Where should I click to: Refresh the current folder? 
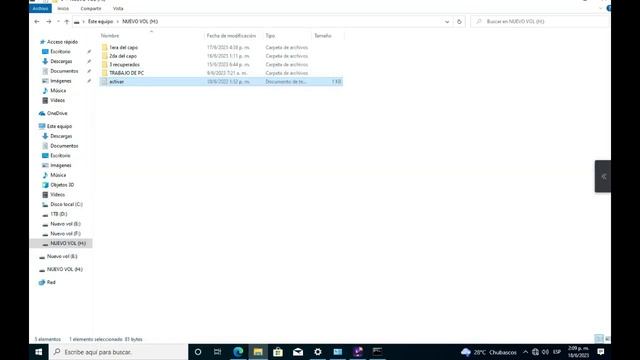[459, 22]
